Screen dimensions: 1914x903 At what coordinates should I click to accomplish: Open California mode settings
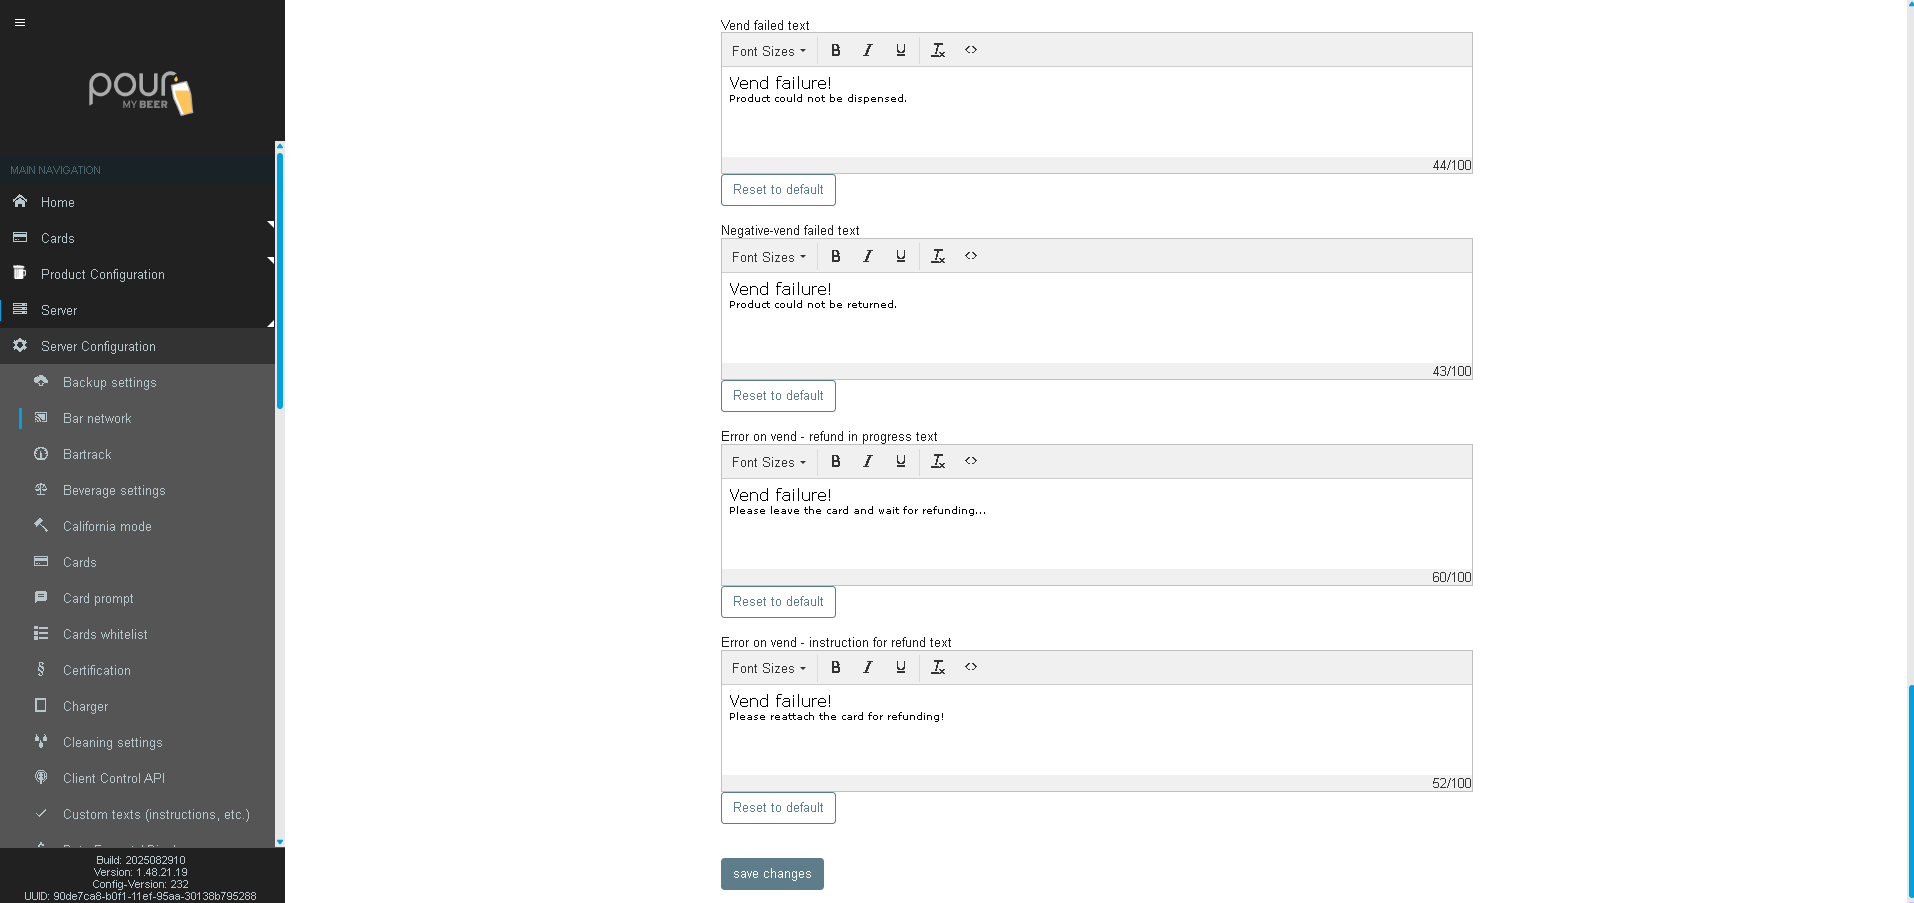coord(107,526)
